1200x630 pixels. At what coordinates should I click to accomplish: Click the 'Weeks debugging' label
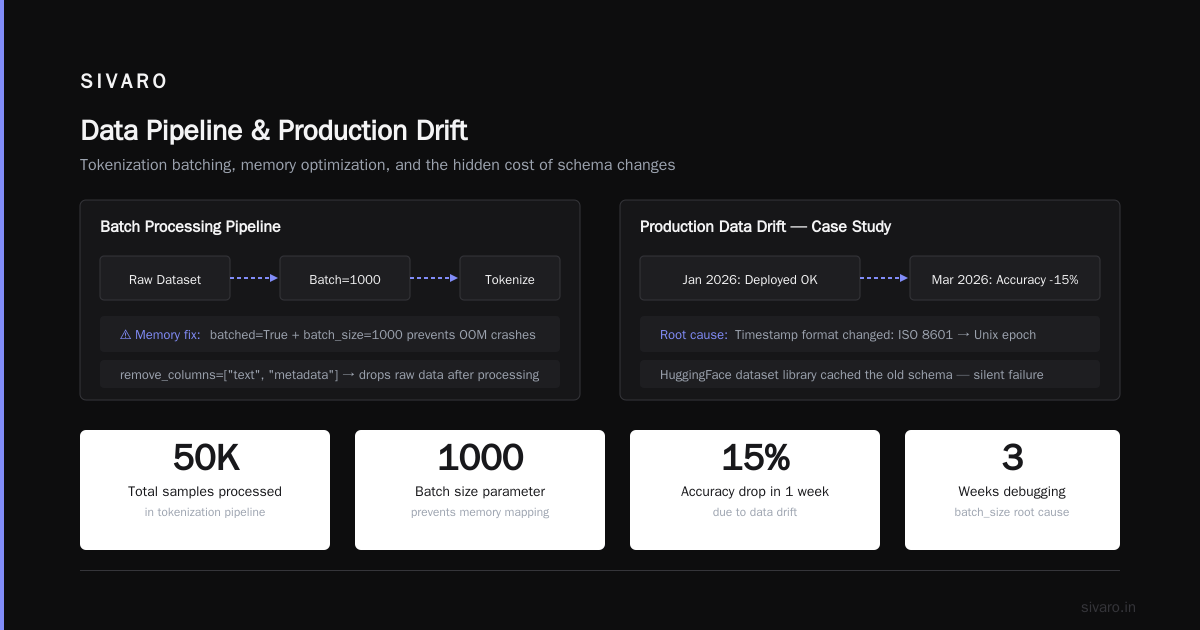click(1012, 492)
